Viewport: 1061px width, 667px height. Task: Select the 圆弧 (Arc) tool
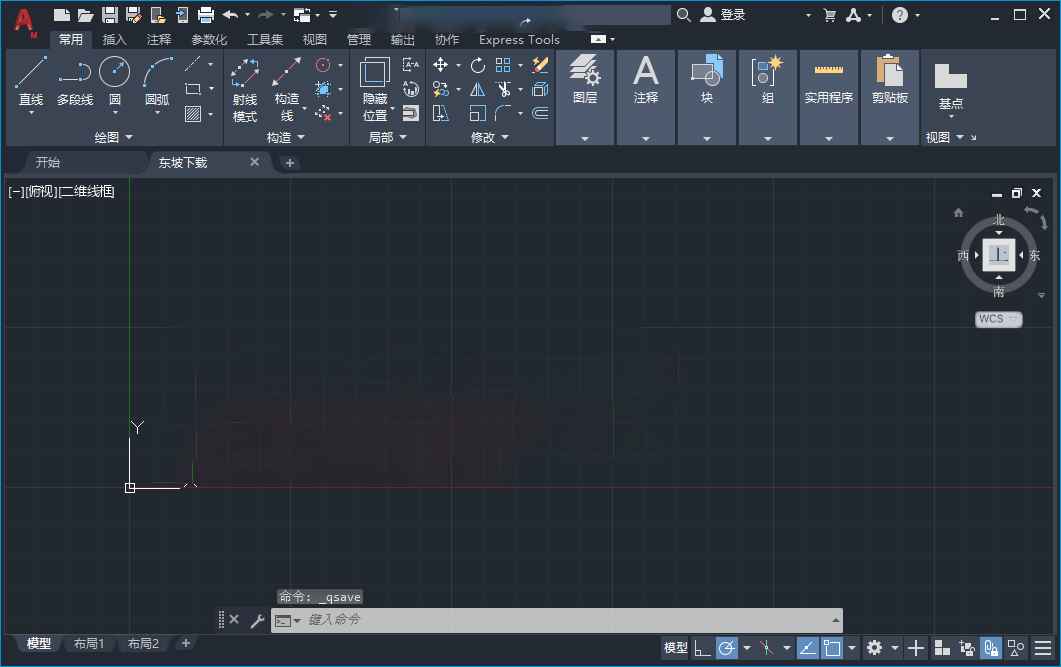click(157, 81)
